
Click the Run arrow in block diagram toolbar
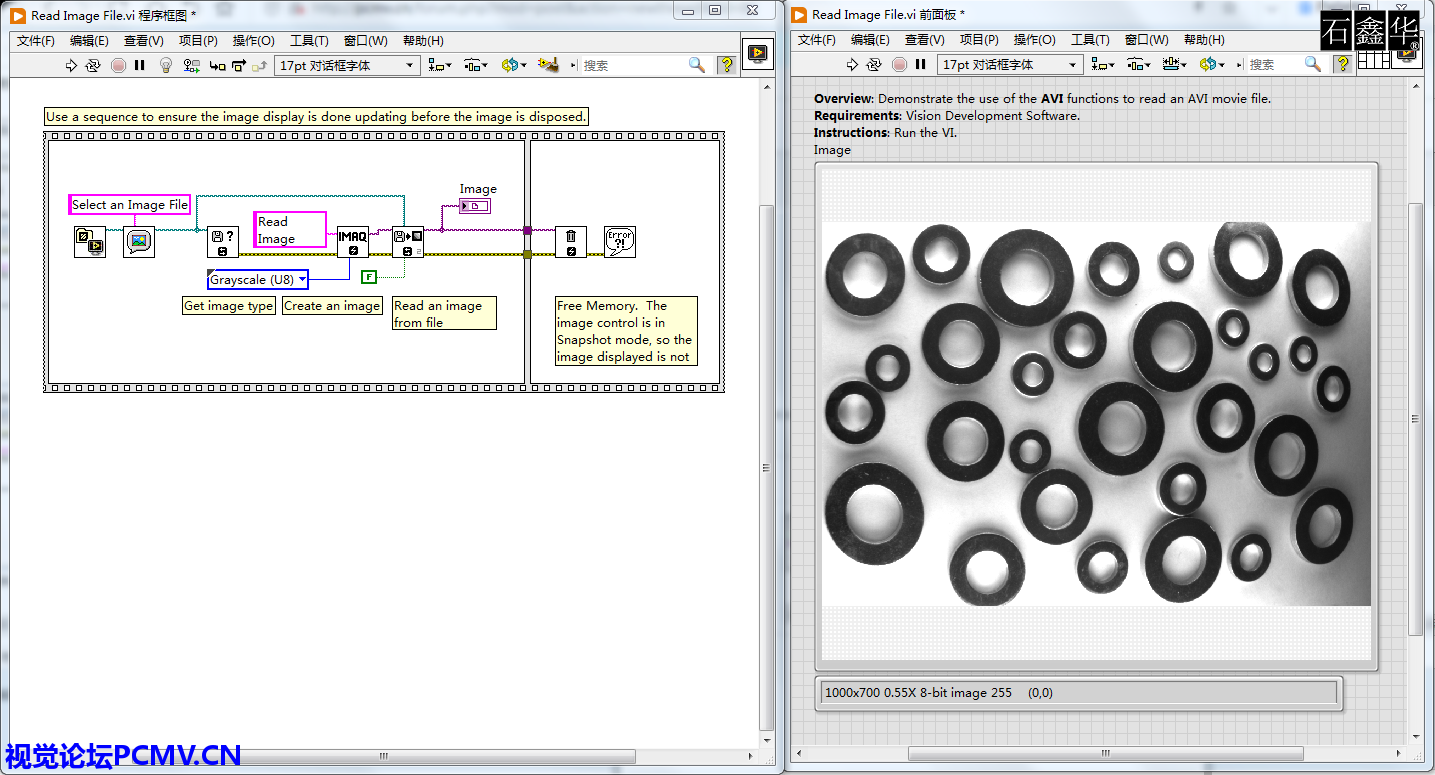[71, 65]
